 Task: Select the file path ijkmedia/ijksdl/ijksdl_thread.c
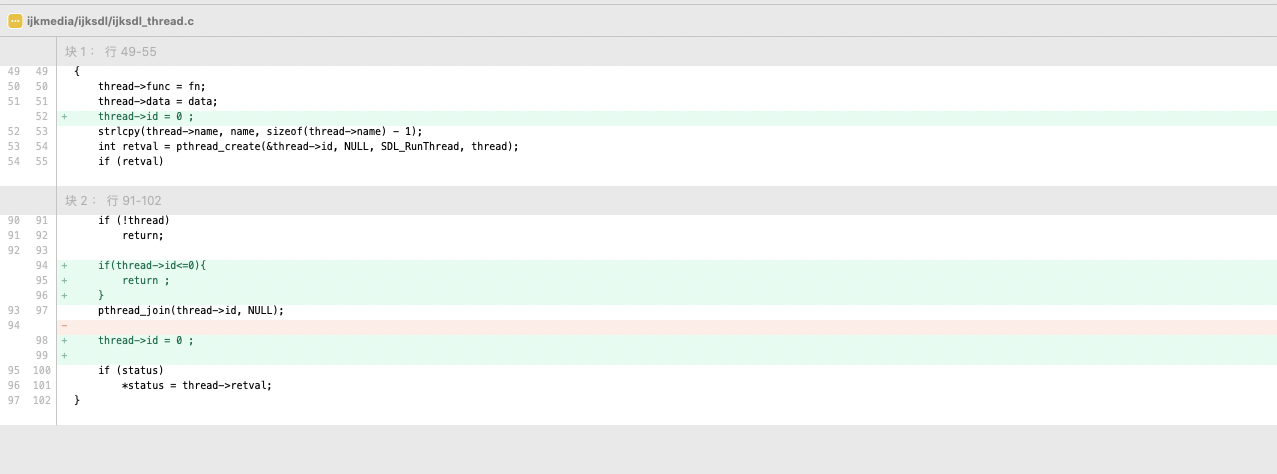tap(110, 20)
